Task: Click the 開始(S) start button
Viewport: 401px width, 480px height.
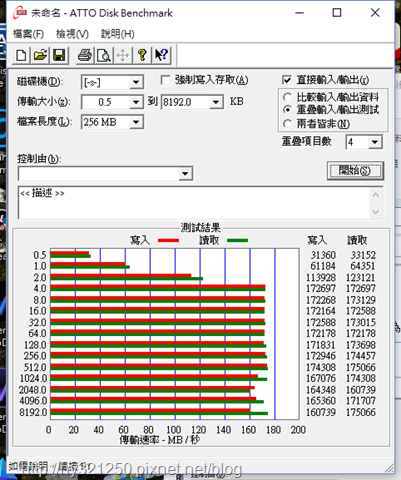Action: [355, 171]
